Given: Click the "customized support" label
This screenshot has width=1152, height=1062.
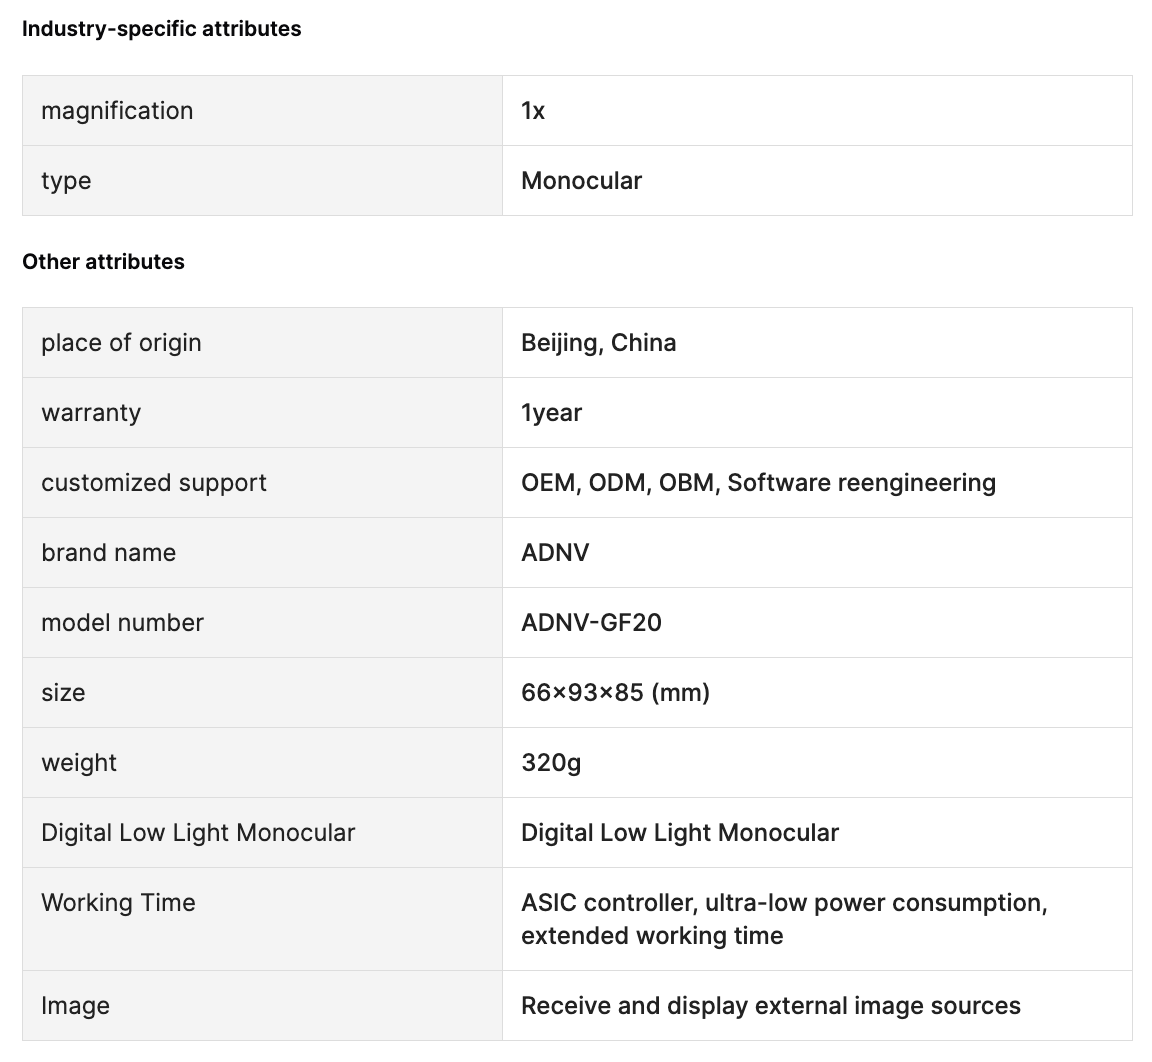Looking at the screenshot, I should [x=154, y=483].
